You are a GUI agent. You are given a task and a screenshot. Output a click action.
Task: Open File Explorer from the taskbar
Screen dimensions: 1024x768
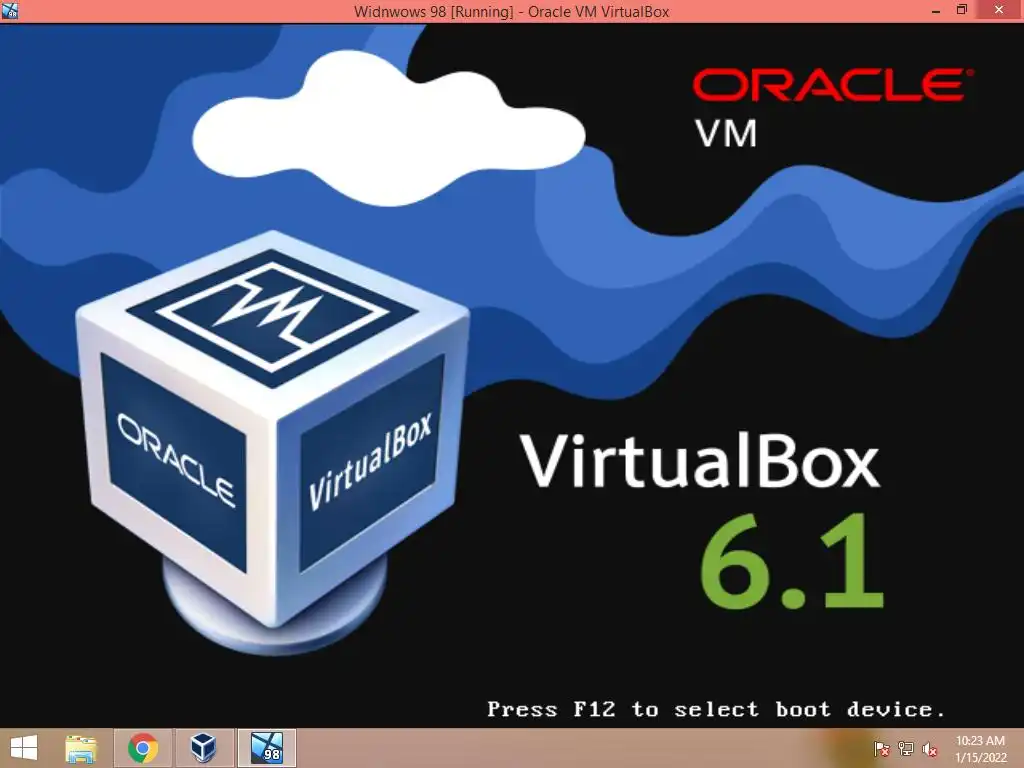point(81,748)
